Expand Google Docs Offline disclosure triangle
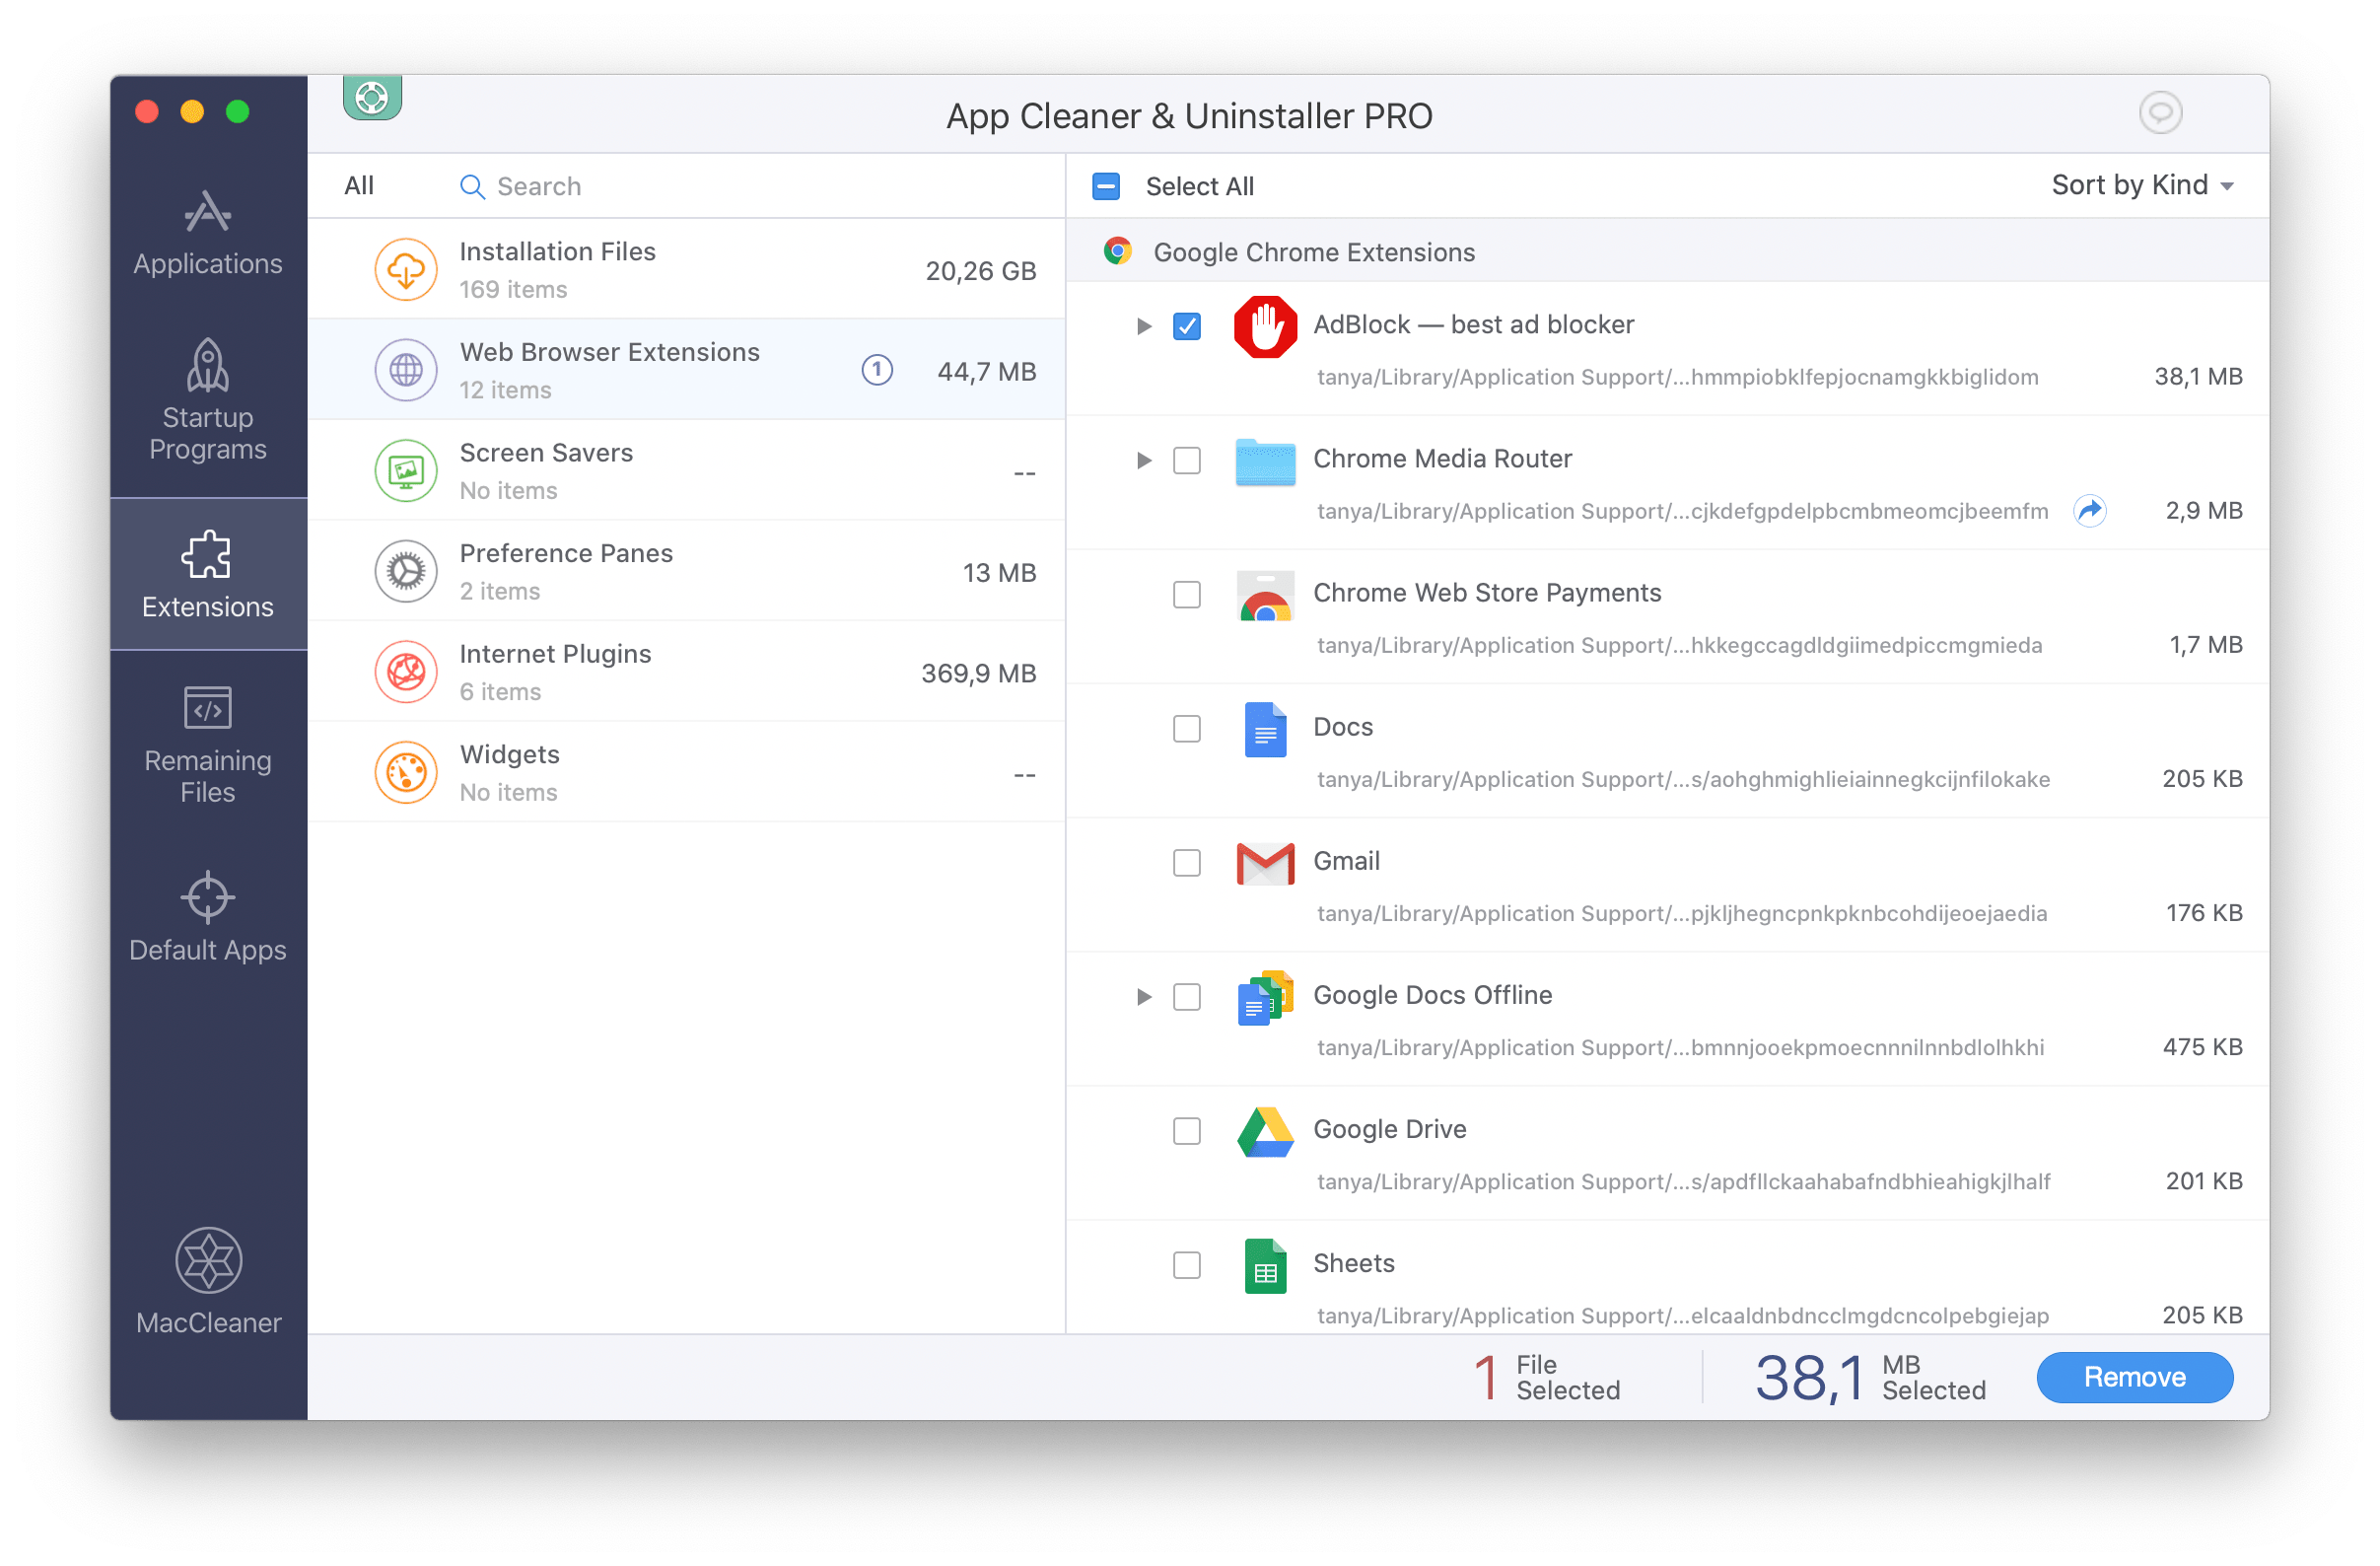The height and width of the screenshot is (1566, 2380). 1138,996
